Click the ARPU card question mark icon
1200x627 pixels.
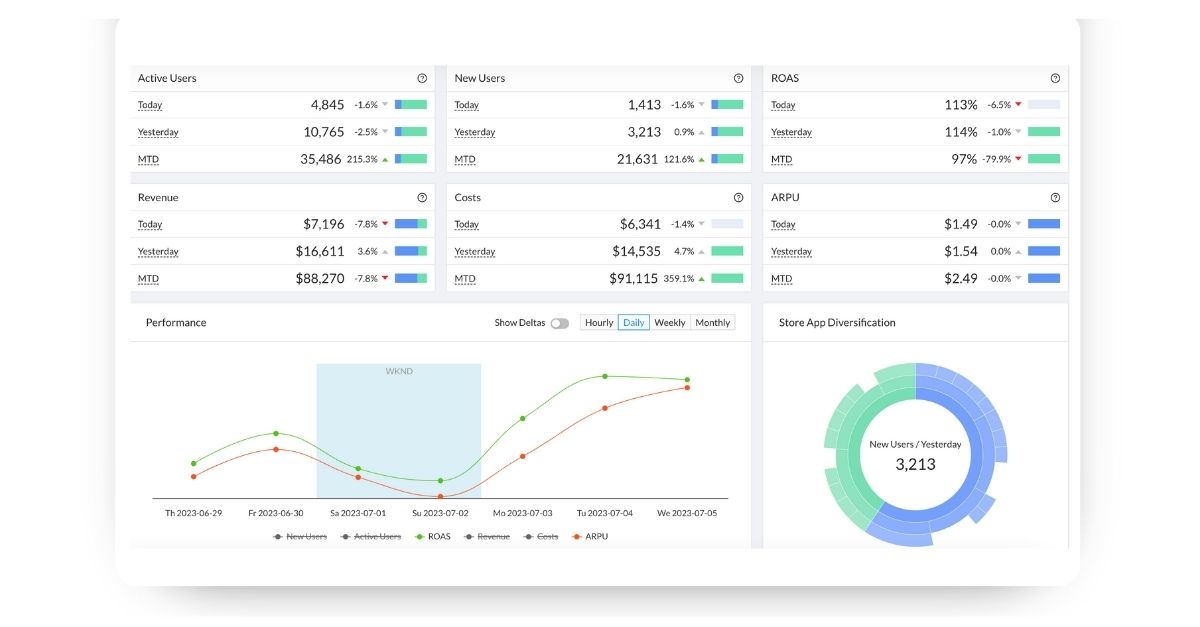pos(1055,198)
